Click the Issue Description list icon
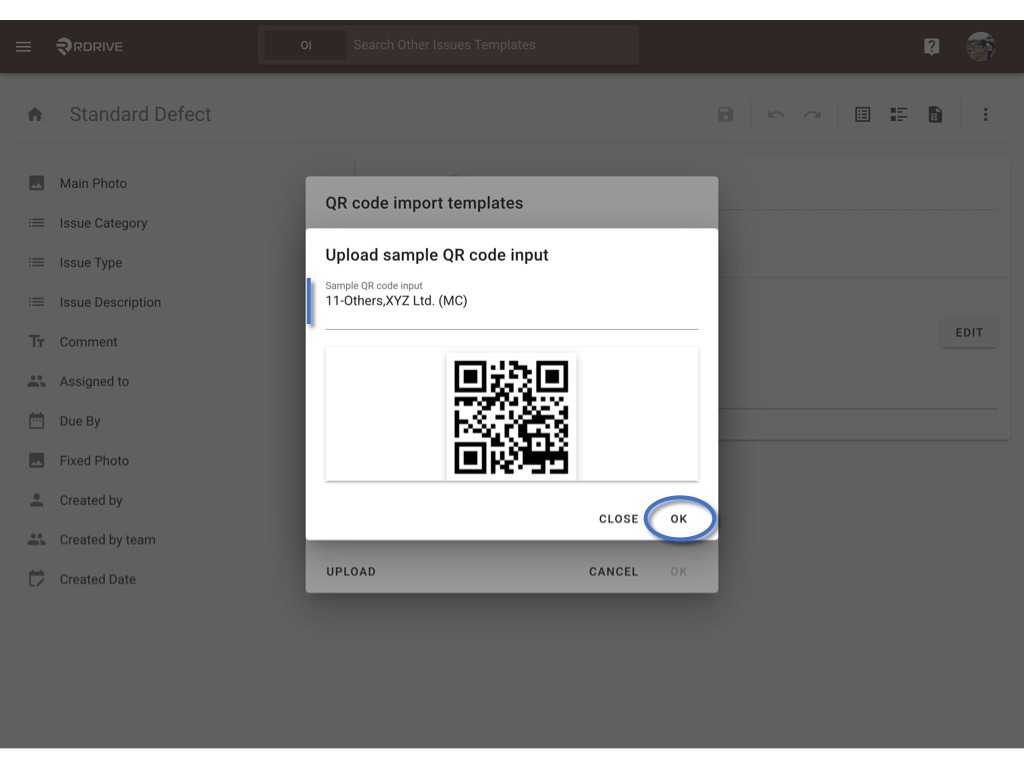Image resolution: width=1024 pixels, height=768 pixels. tap(37, 302)
